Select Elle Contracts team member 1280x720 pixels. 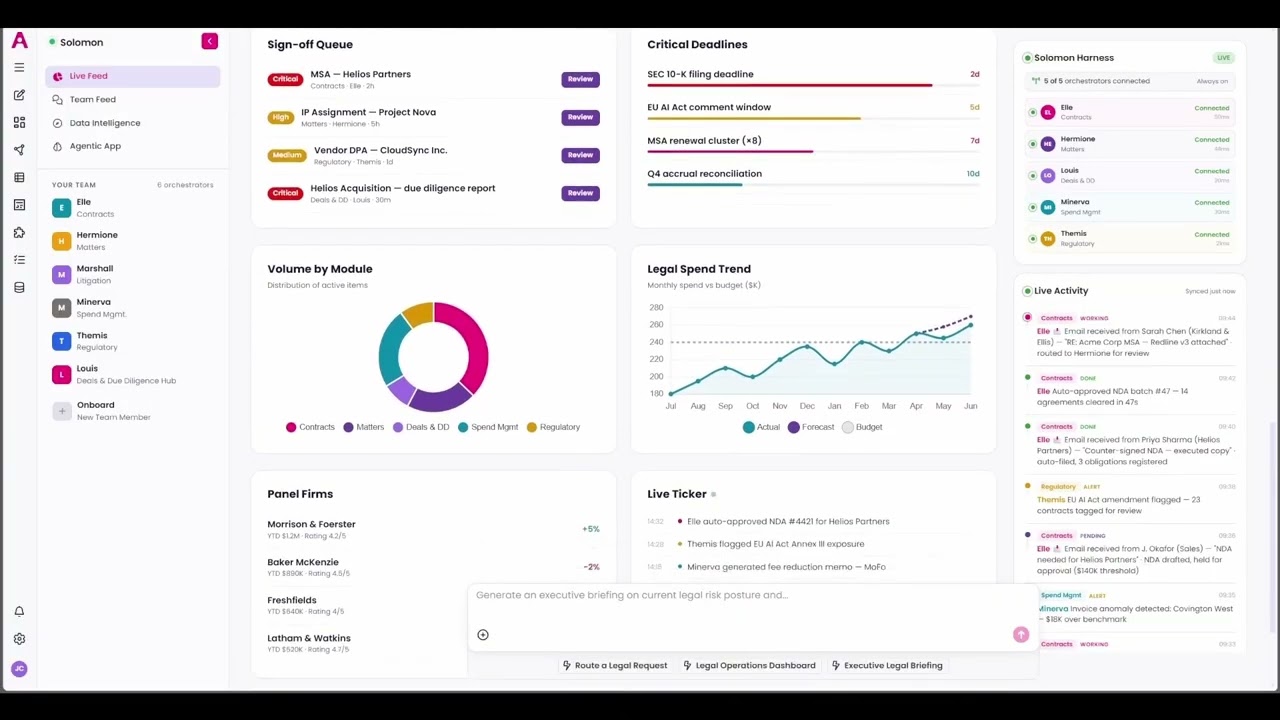(x=132, y=208)
